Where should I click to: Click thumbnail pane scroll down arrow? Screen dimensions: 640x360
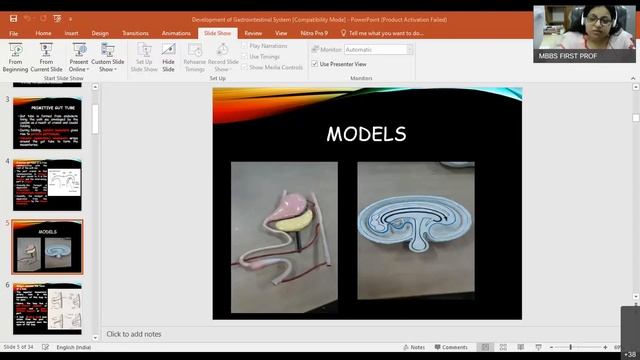[95, 338]
